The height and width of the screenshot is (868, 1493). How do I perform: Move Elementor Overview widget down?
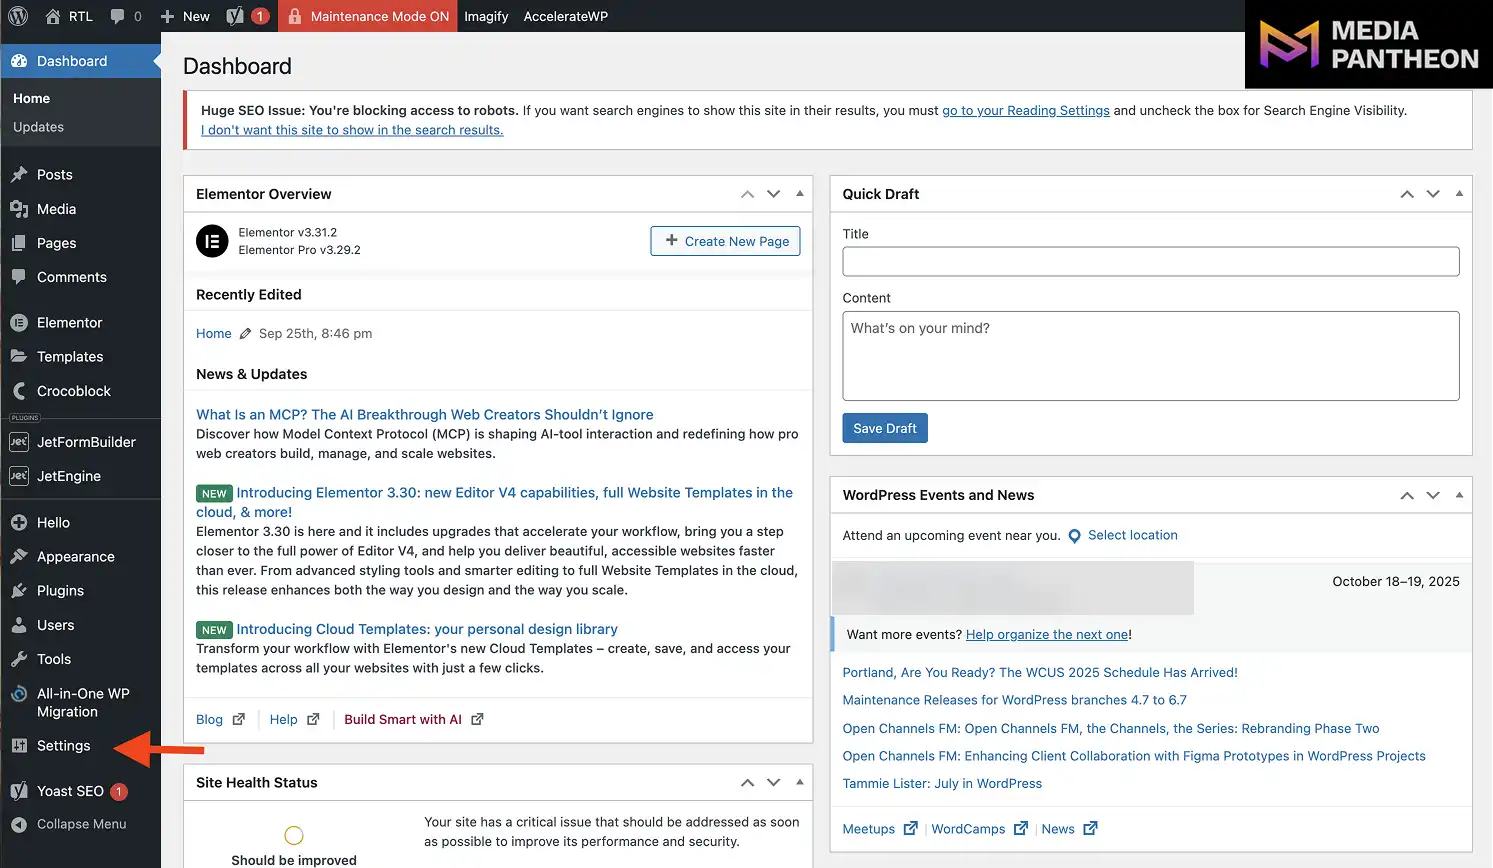click(773, 194)
